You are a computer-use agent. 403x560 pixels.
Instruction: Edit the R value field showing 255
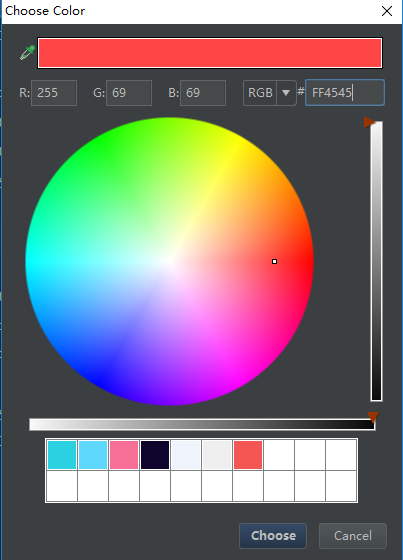pyautogui.click(x=54, y=93)
